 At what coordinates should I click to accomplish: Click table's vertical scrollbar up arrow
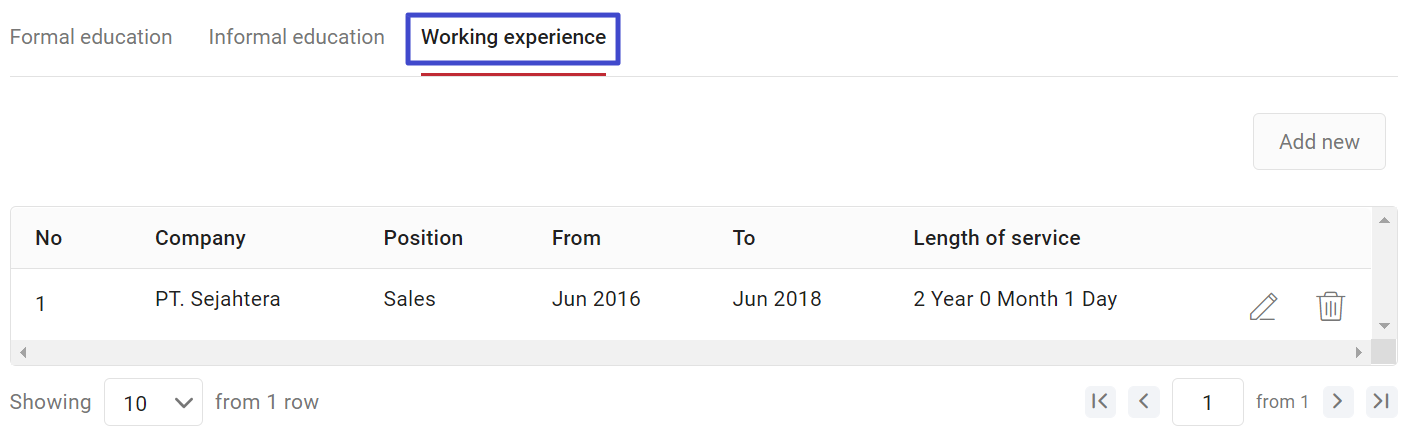[1384, 219]
